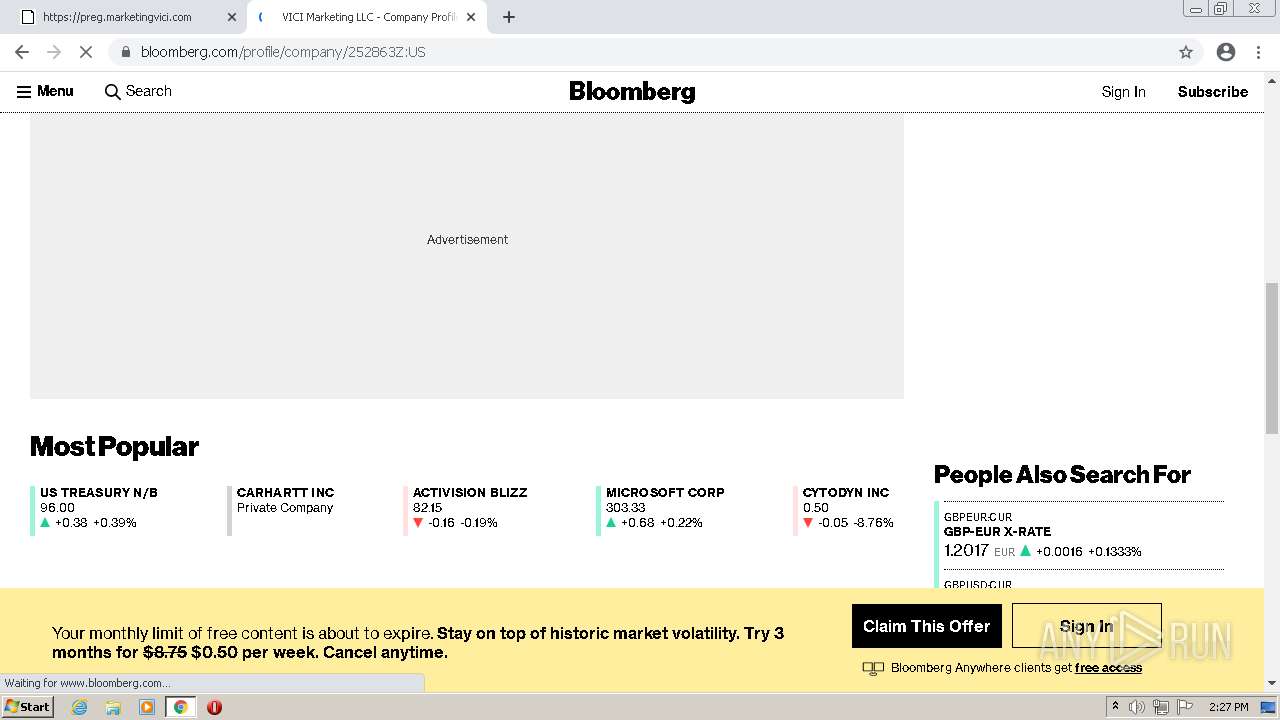Go to the Bloomberg logo home link
The width and height of the screenshot is (1280, 720).
tap(632, 92)
